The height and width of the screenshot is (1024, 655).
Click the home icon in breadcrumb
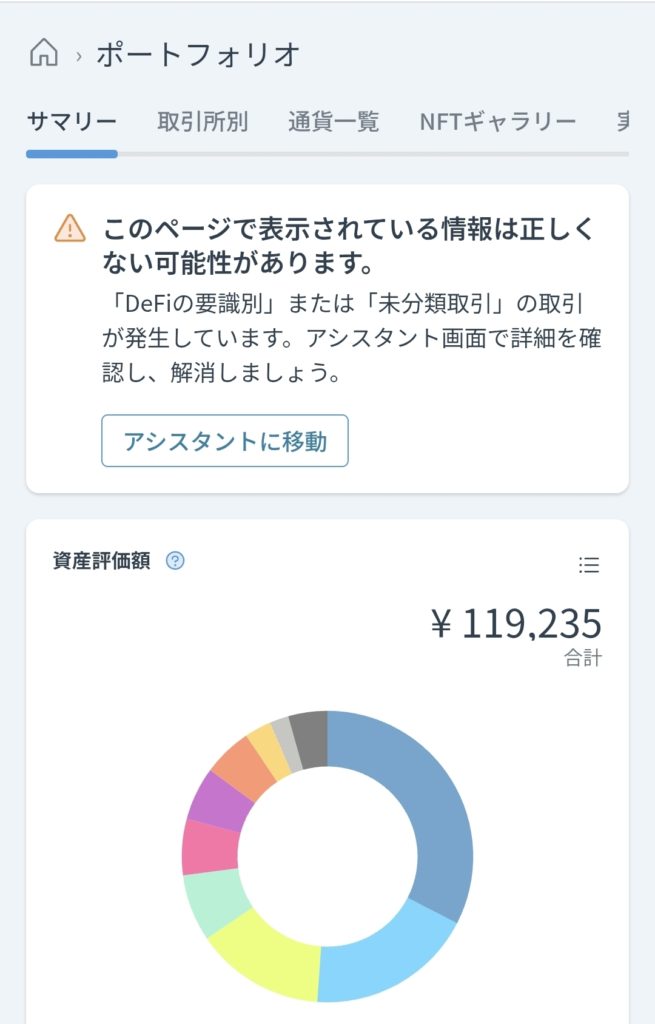point(42,52)
